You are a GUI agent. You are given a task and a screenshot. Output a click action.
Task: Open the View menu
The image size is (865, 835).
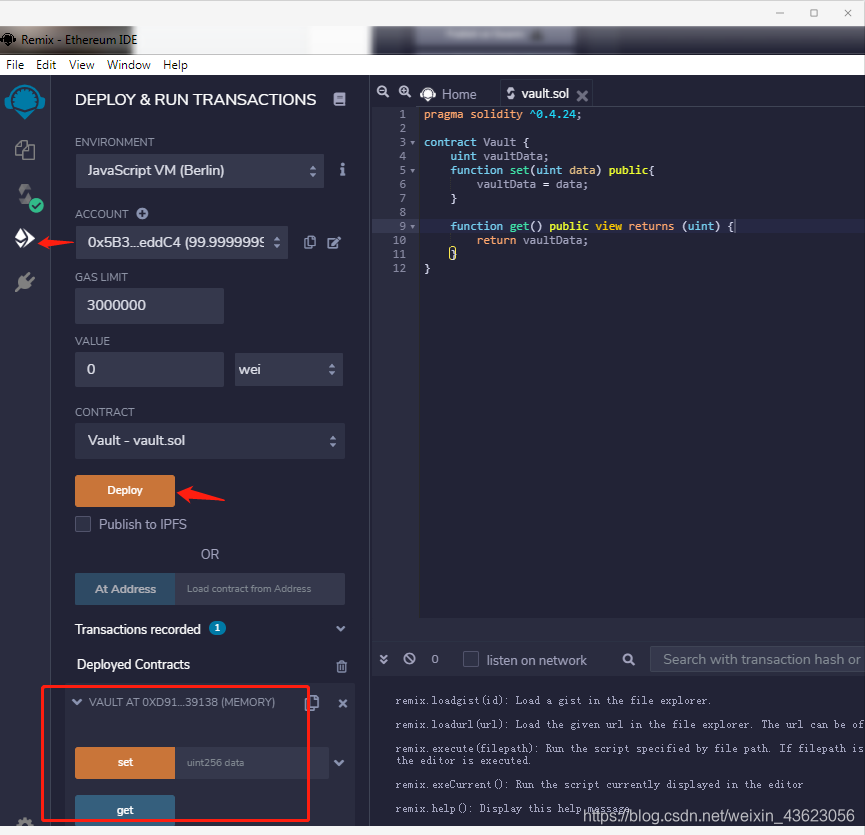tap(82, 65)
